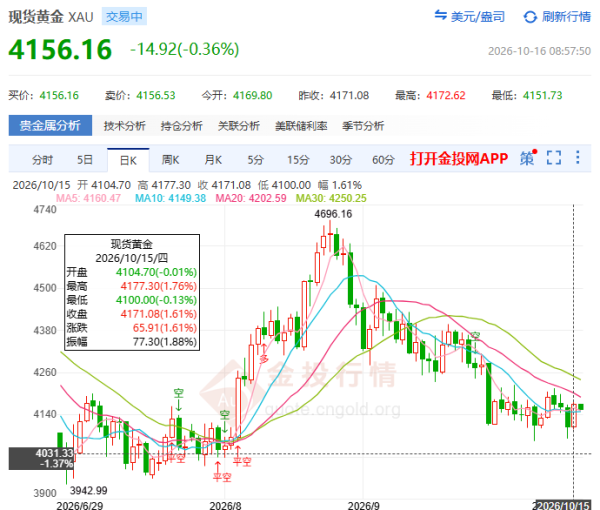The height and width of the screenshot is (510, 600).
Task: Open the 持仓分析 tab
Action: [181, 126]
